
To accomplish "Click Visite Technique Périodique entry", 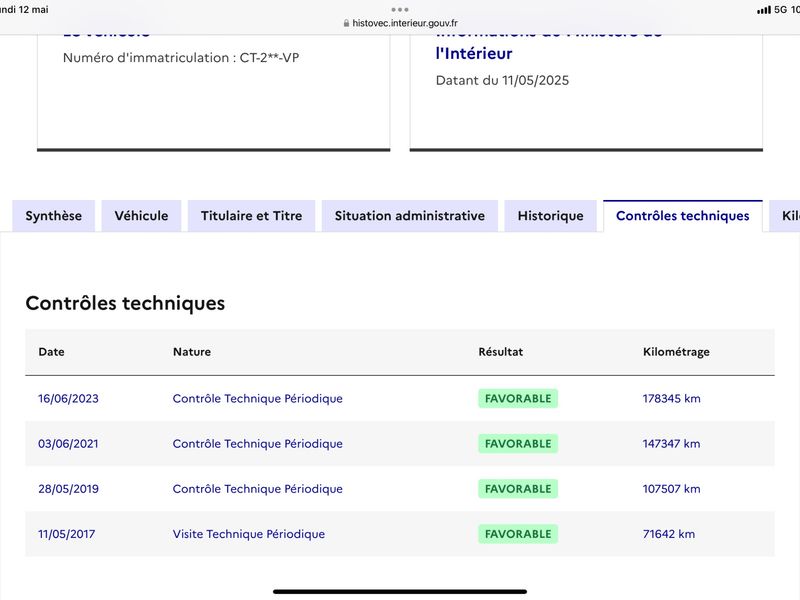I will pos(248,534).
